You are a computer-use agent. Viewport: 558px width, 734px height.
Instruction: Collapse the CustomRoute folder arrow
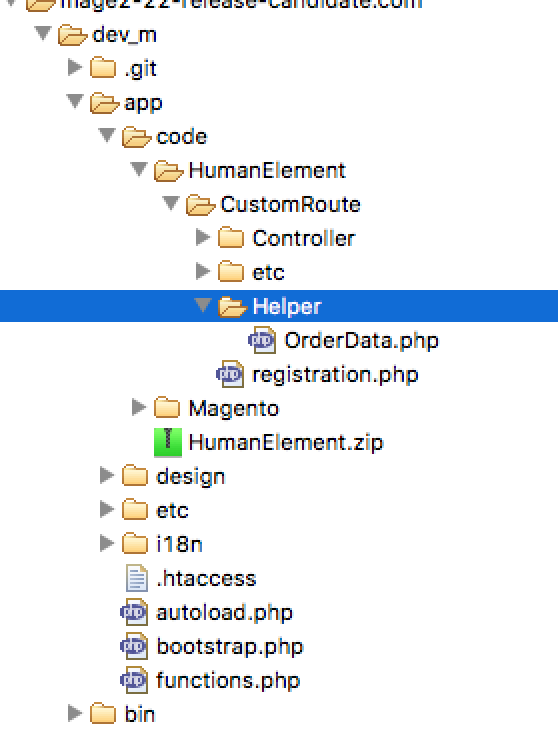tap(170, 203)
